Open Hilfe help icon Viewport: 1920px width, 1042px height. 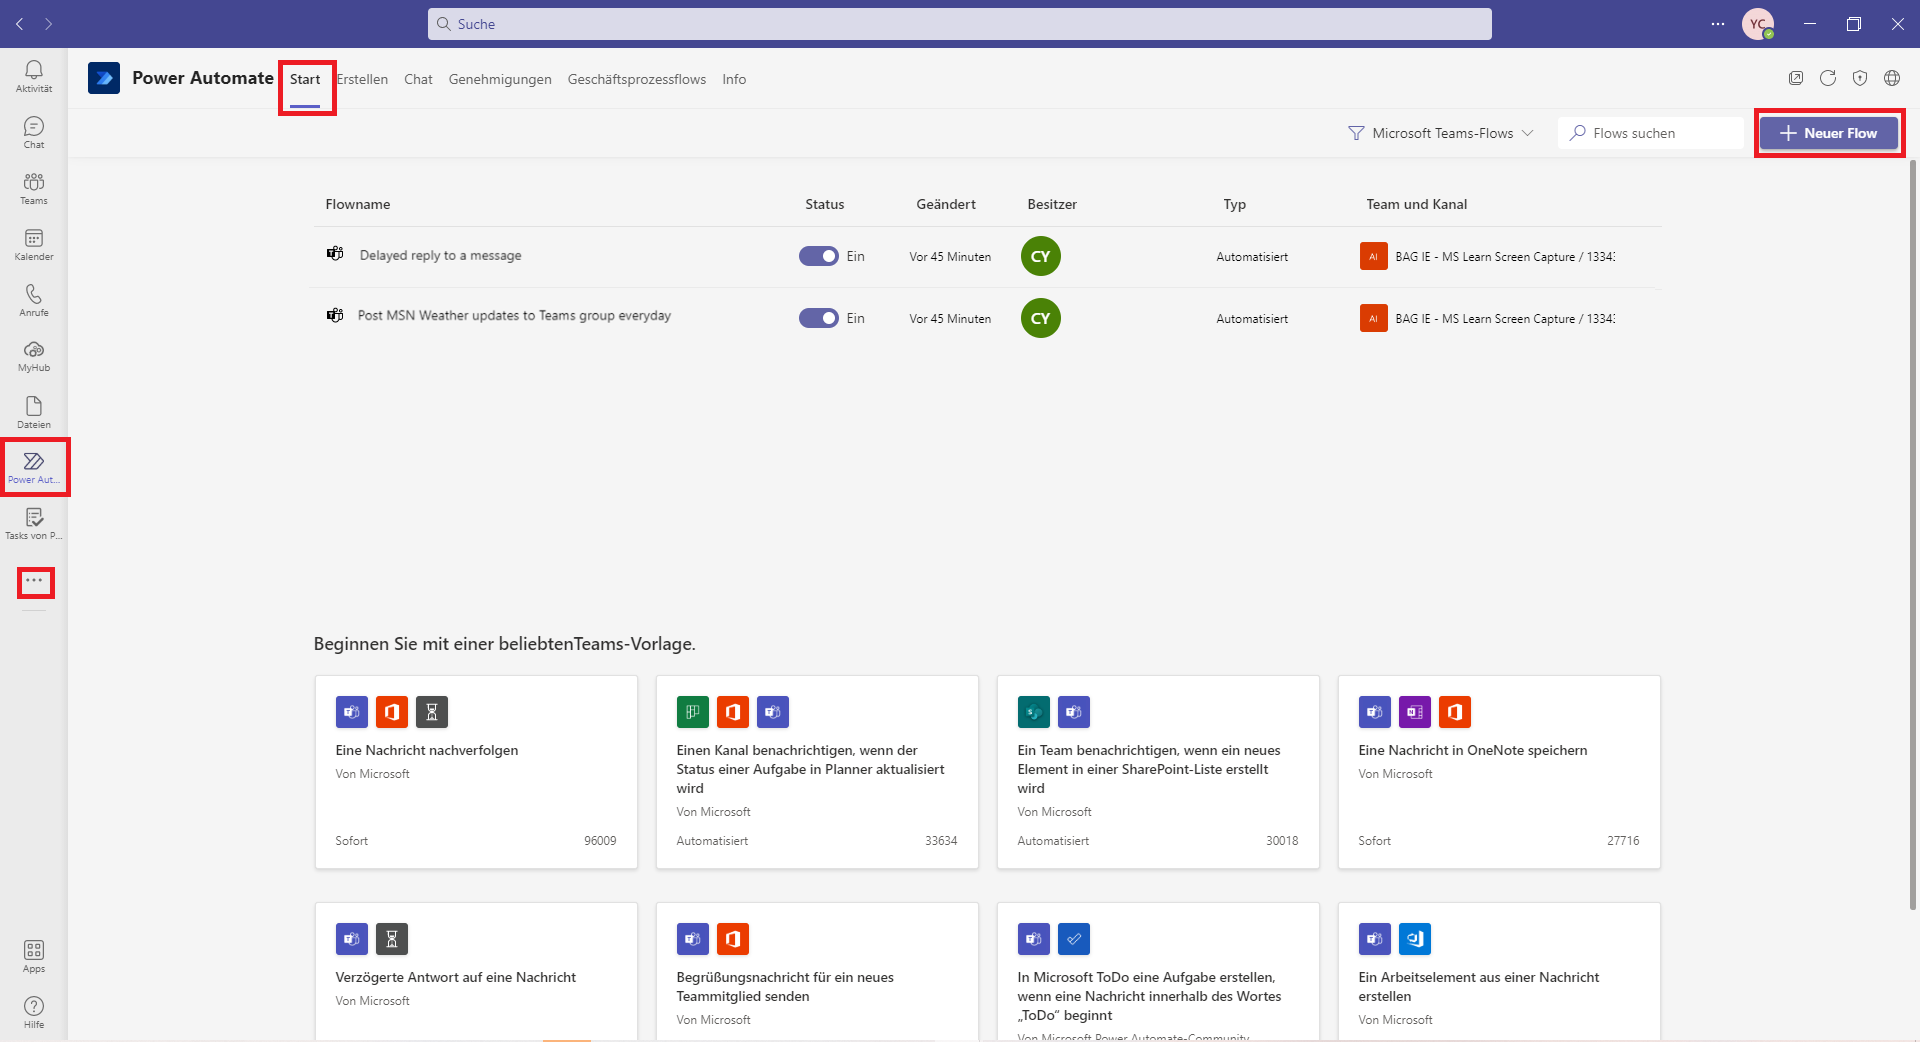34,1012
